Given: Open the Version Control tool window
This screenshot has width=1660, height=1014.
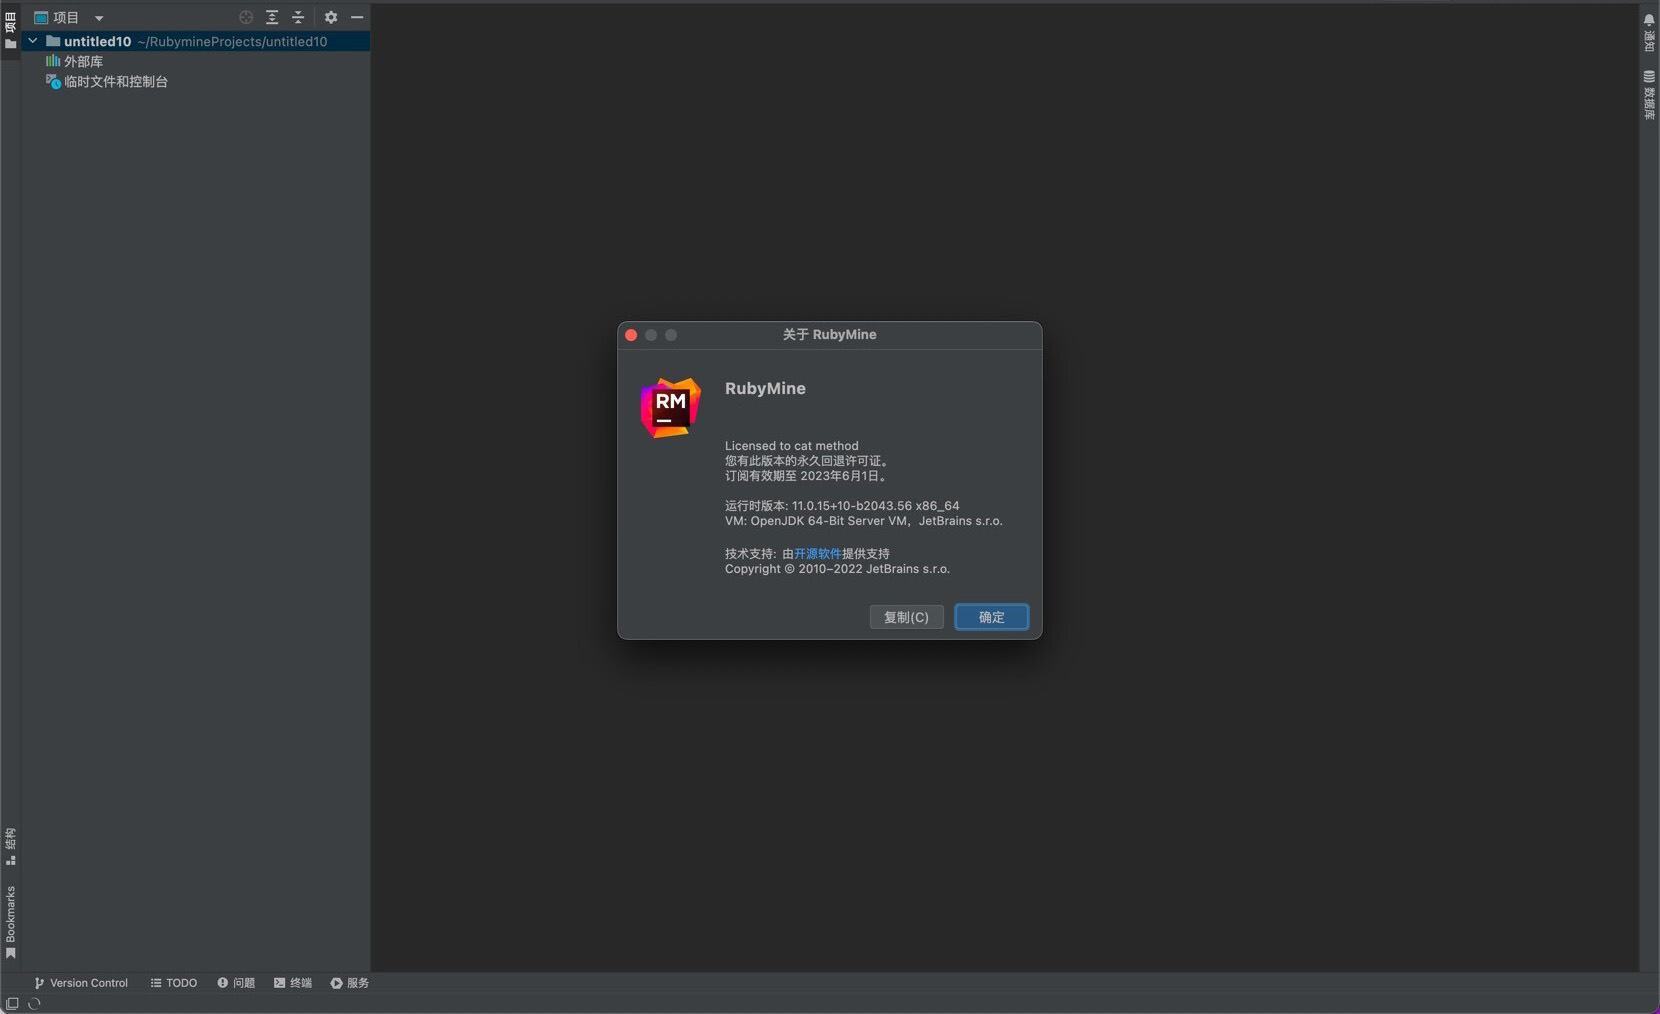Looking at the screenshot, I should [x=81, y=983].
